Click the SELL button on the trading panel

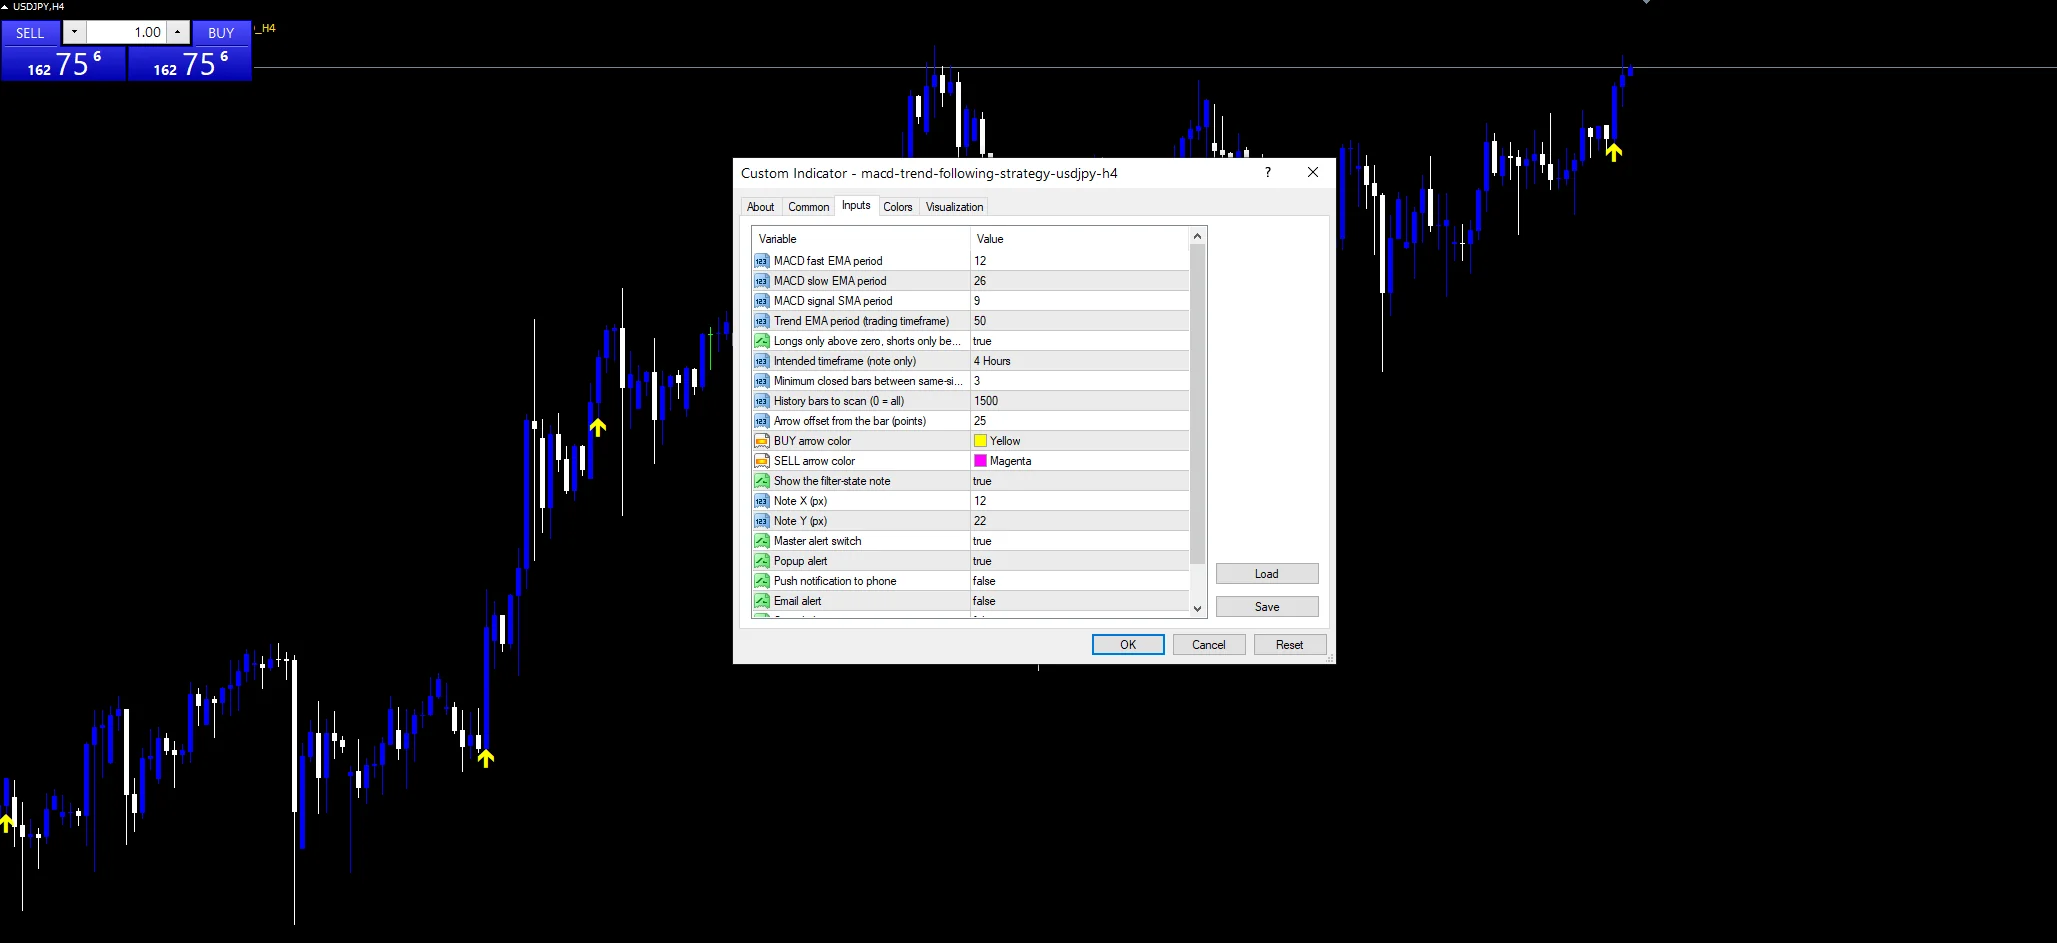point(30,33)
